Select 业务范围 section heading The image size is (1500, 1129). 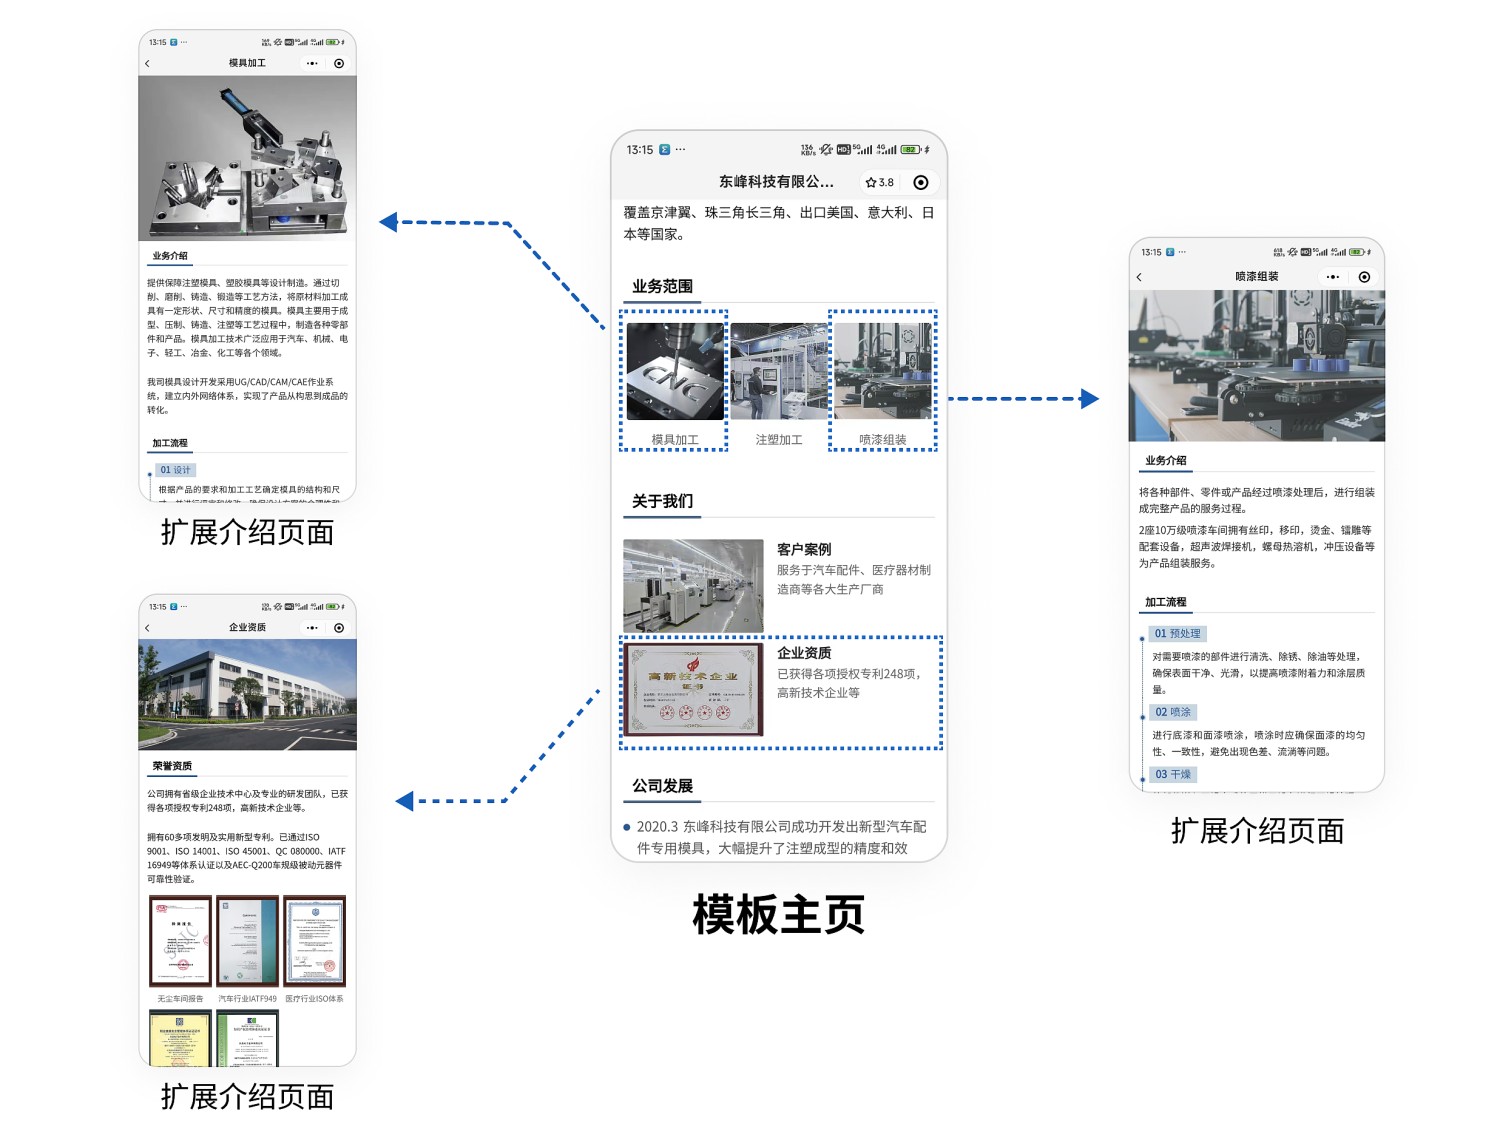pos(662,286)
